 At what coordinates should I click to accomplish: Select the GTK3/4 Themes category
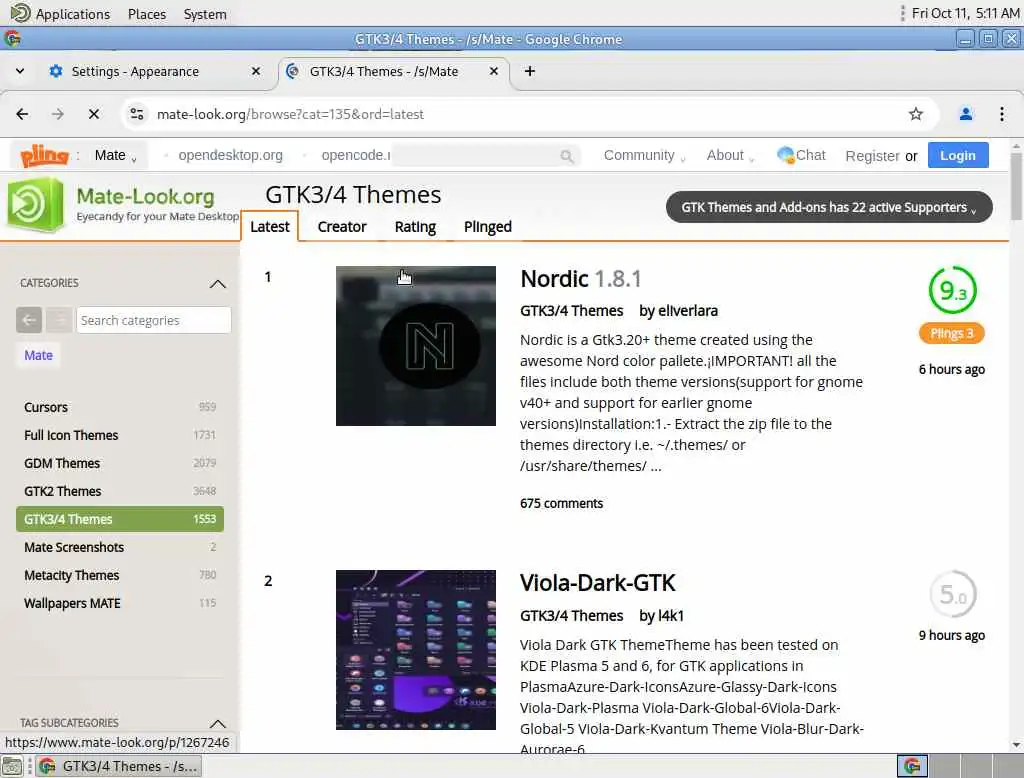[x=120, y=519]
